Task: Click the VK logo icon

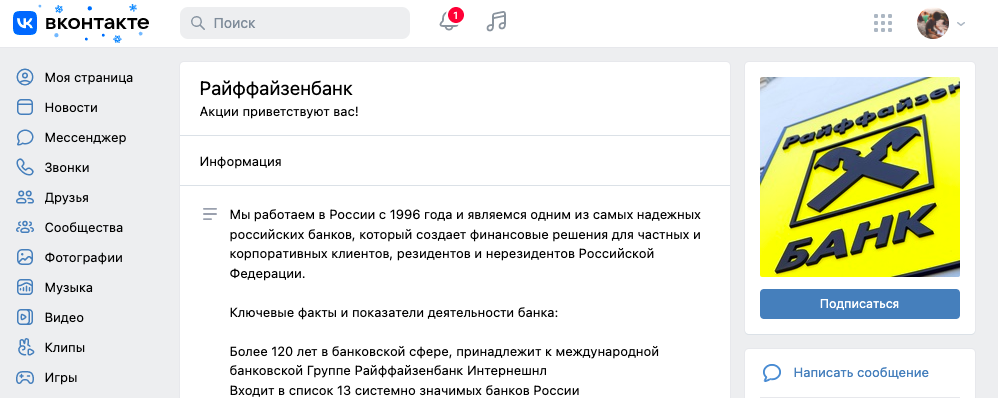Action: [x=25, y=24]
